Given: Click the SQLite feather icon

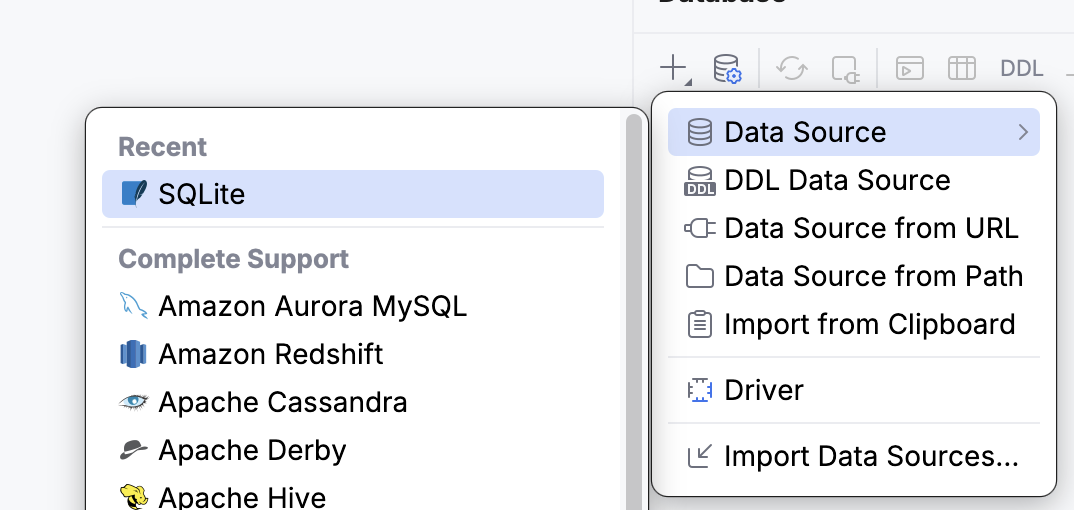Looking at the screenshot, I should tap(134, 194).
